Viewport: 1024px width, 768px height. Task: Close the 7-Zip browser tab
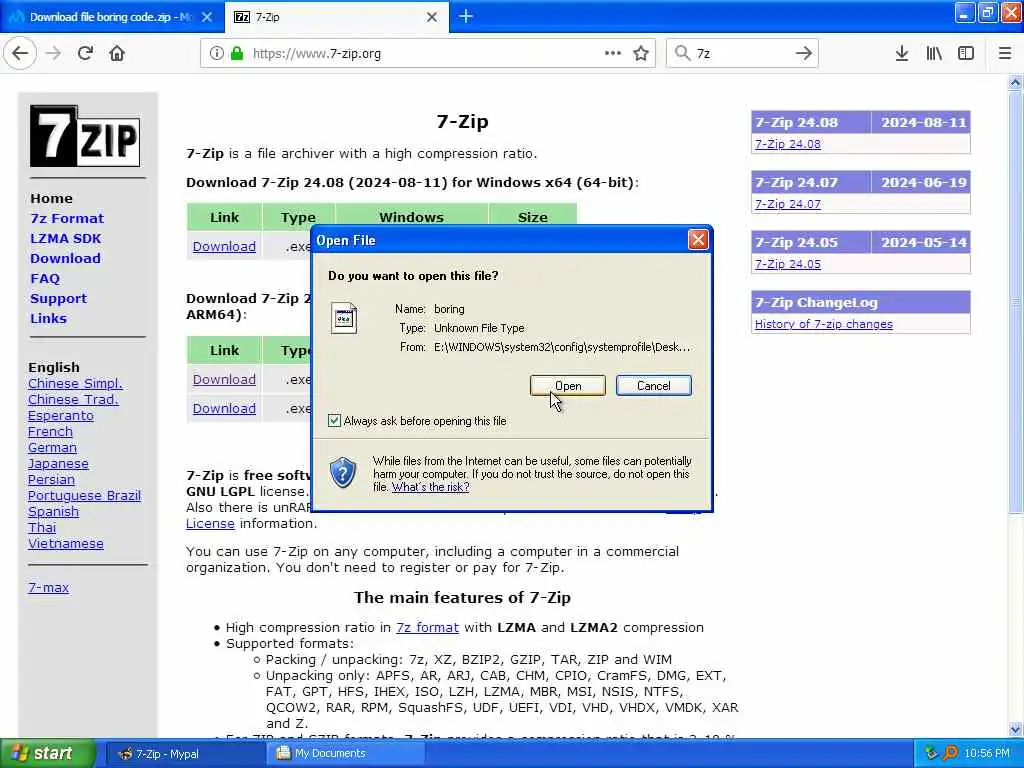pyautogui.click(x=432, y=17)
